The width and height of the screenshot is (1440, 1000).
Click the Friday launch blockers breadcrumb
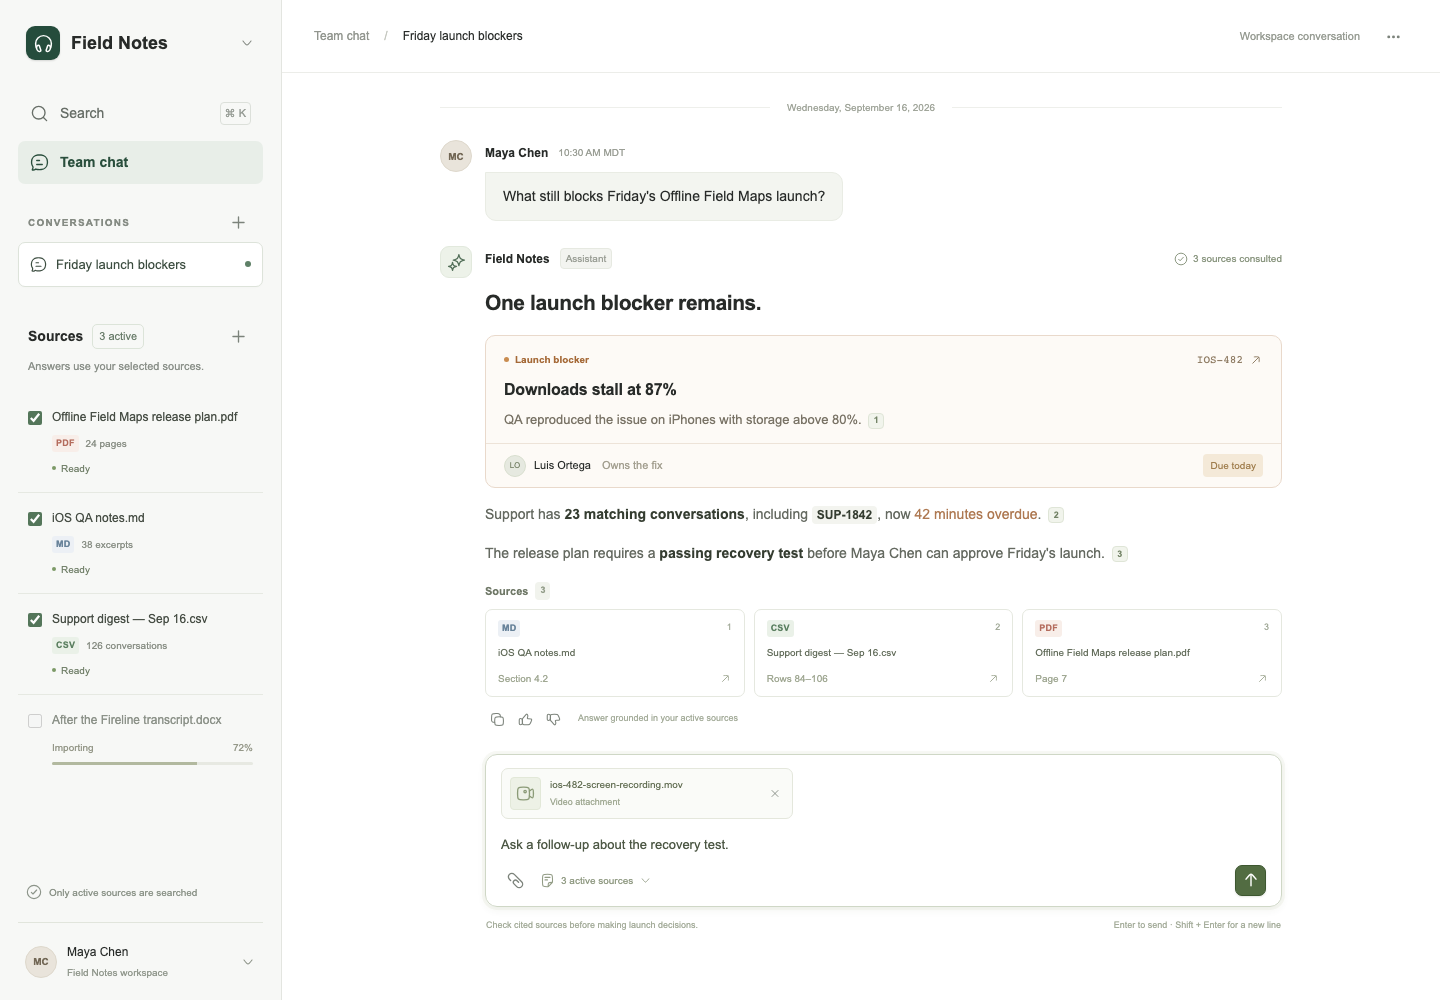[463, 36]
